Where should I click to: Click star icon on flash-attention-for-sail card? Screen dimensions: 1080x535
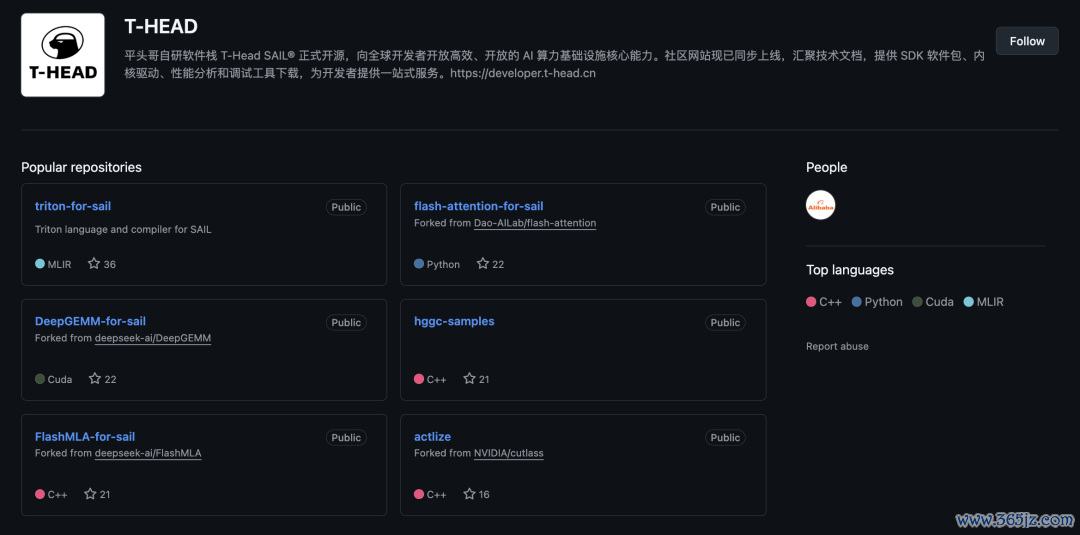(x=483, y=264)
